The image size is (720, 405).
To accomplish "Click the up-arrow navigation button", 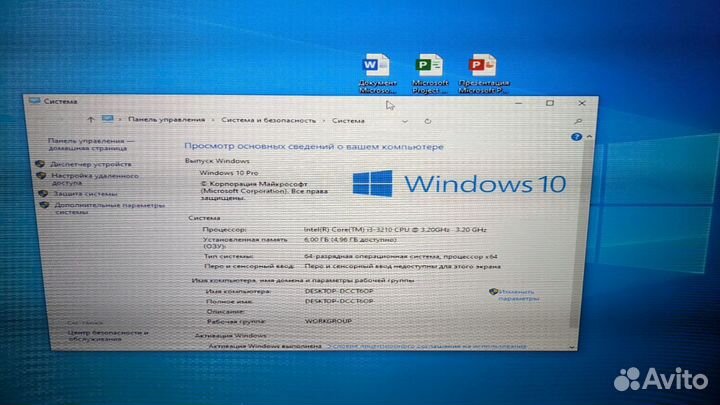I will click(x=91, y=120).
